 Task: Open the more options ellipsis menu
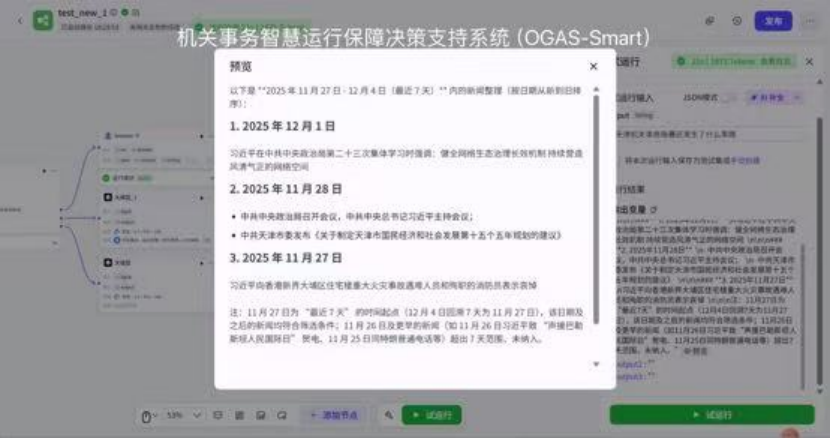point(810,20)
